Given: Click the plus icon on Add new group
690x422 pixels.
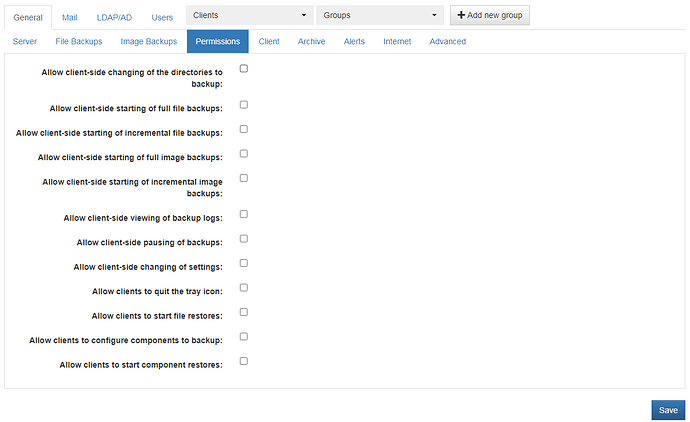Looking at the screenshot, I should [x=461, y=15].
